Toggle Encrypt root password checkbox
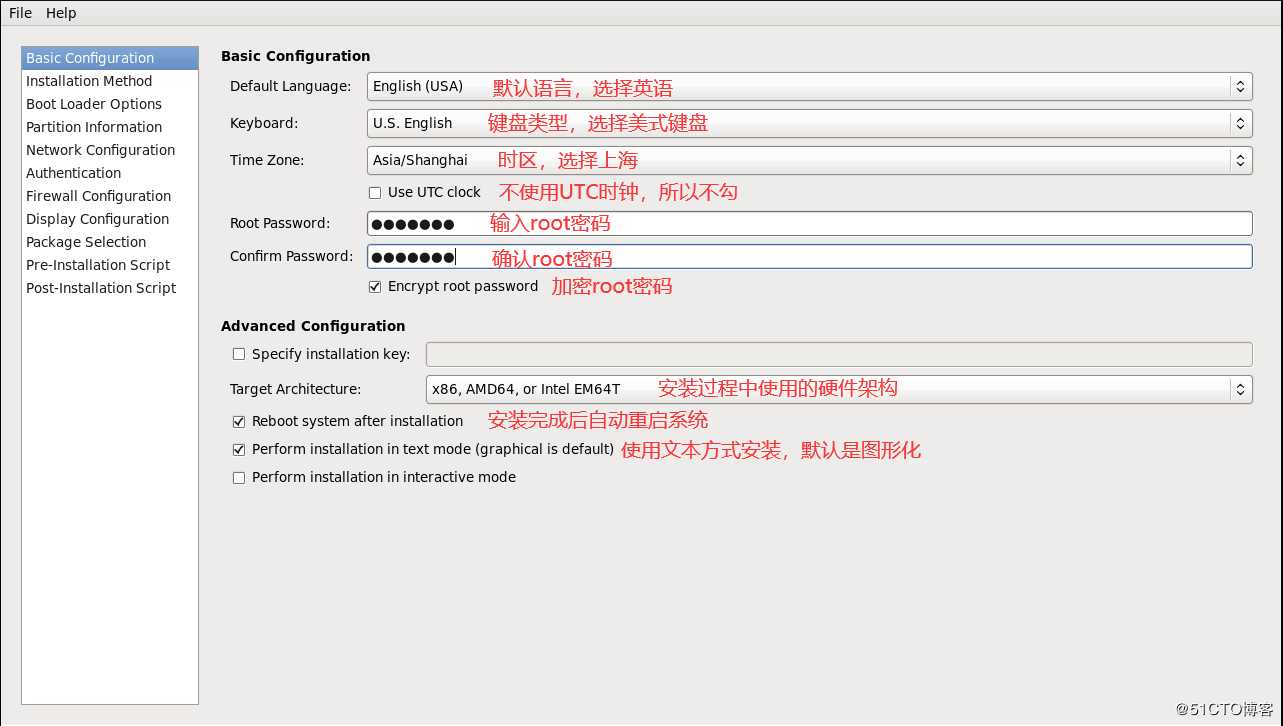 (x=375, y=287)
